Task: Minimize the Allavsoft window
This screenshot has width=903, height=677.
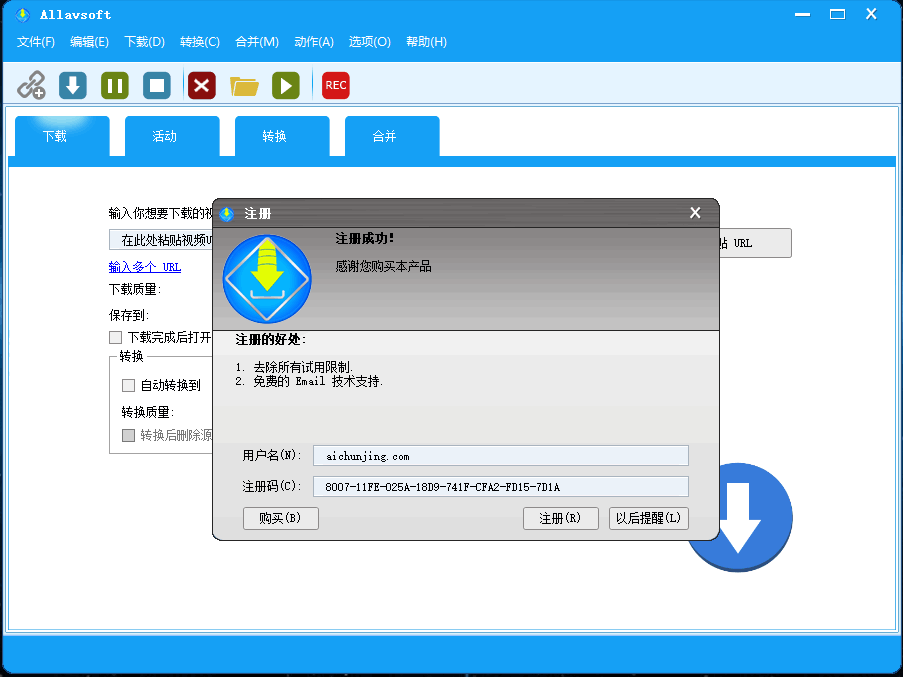Action: click(x=802, y=14)
